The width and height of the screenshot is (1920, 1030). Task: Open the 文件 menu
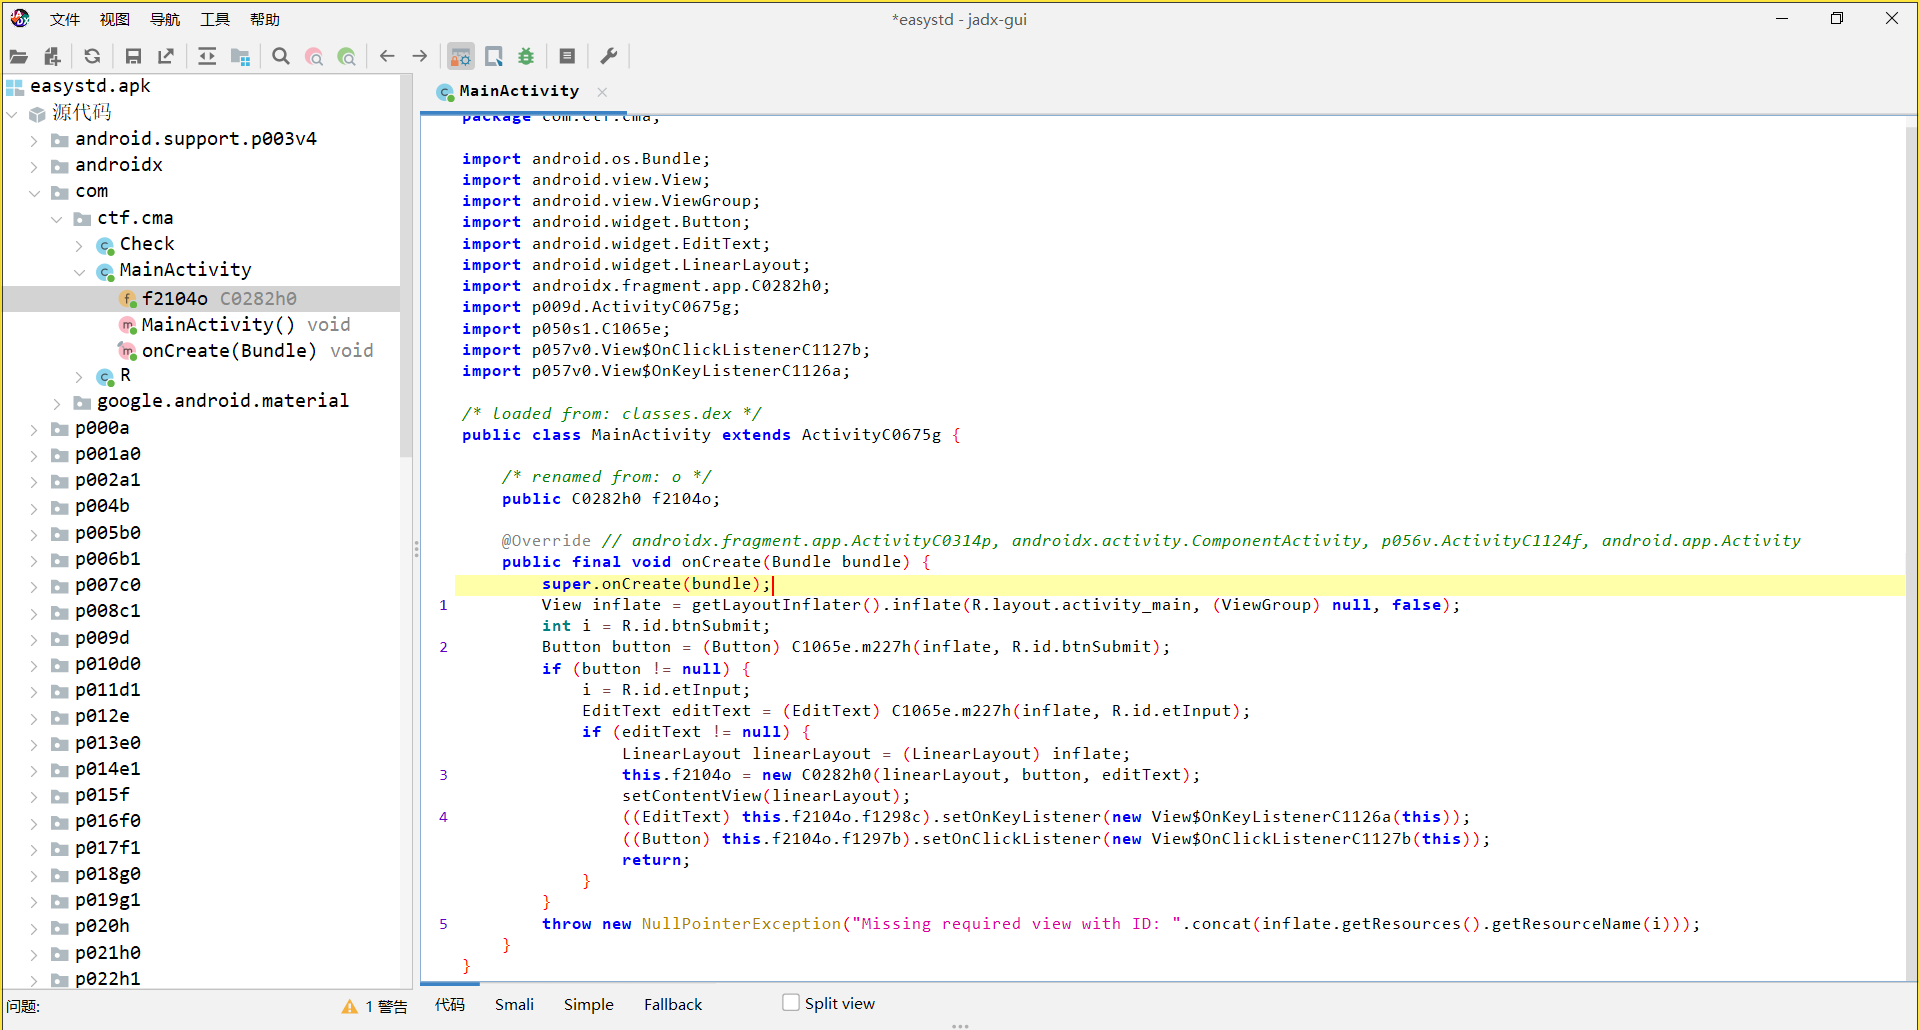coord(65,19)
